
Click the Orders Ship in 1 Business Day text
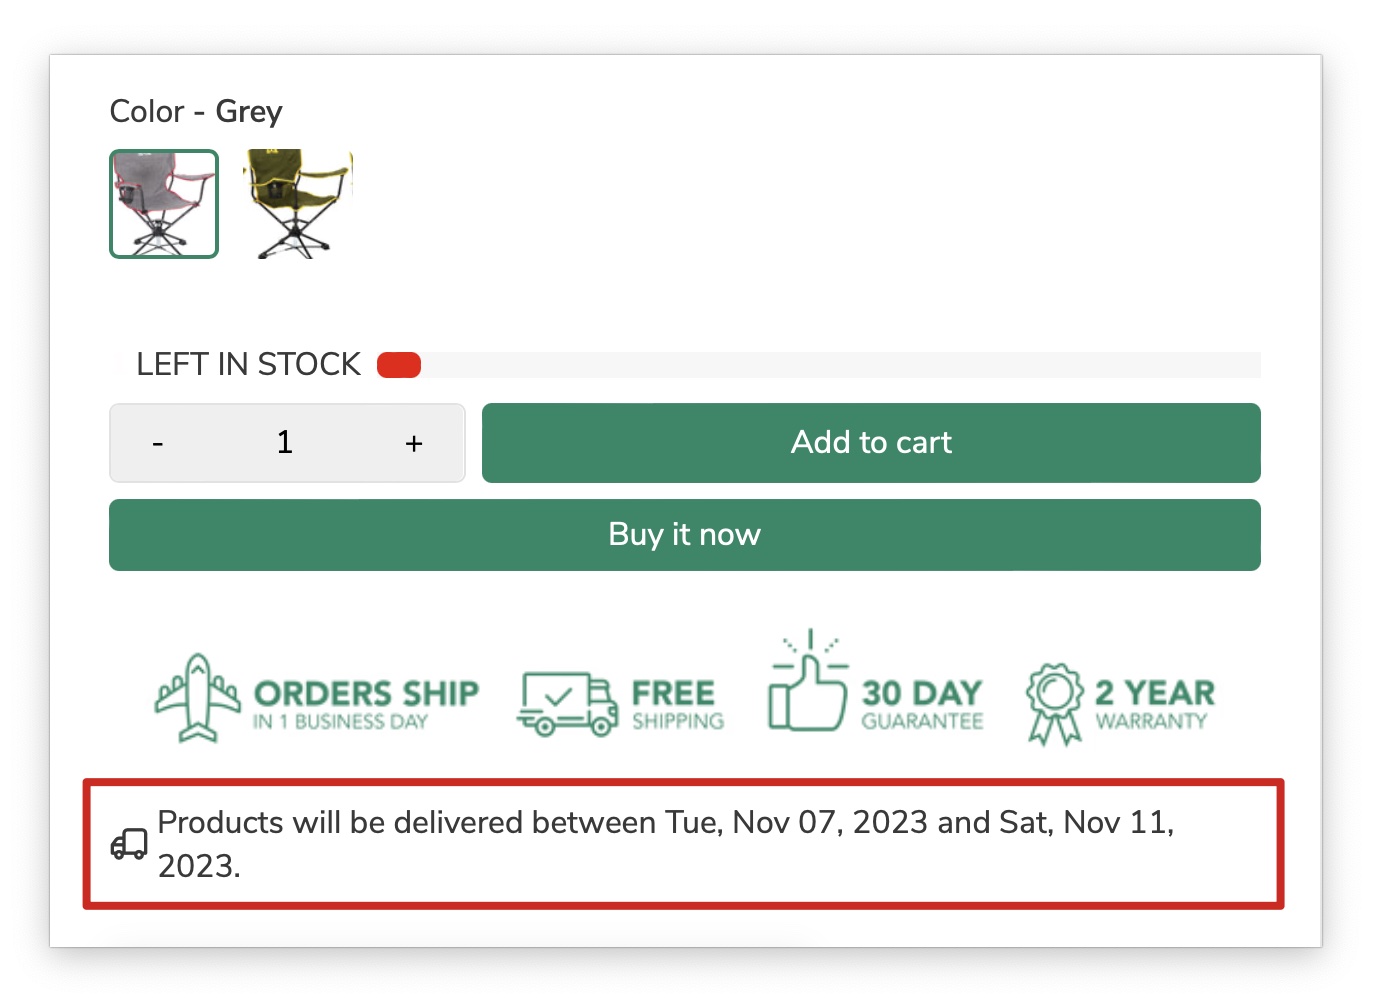(366, 704)
